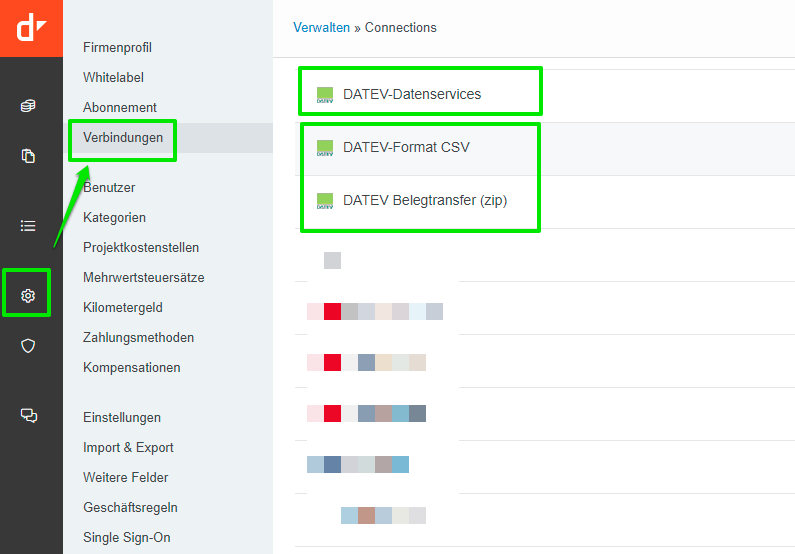Screen dimensions: 795x554
Task: Open the coins expenses sidebar icon
Action: [x=28, y=106]
